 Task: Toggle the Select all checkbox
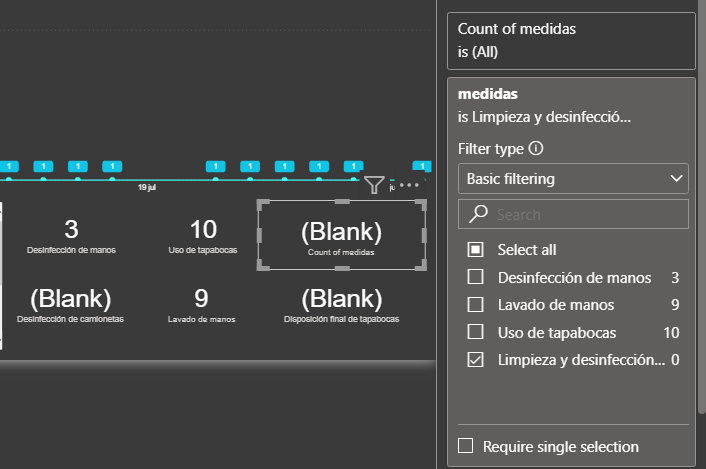pos(475,249)
